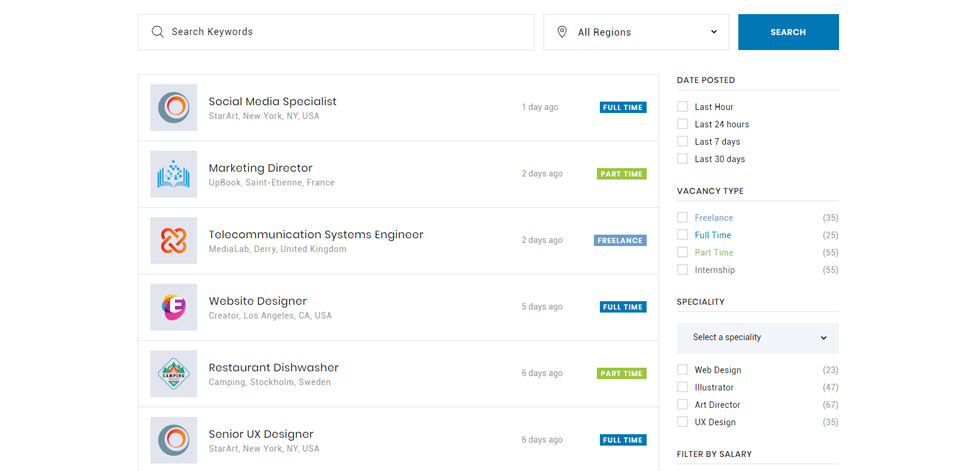Open the Restaurant Dishwasher job

click(274, 368)
